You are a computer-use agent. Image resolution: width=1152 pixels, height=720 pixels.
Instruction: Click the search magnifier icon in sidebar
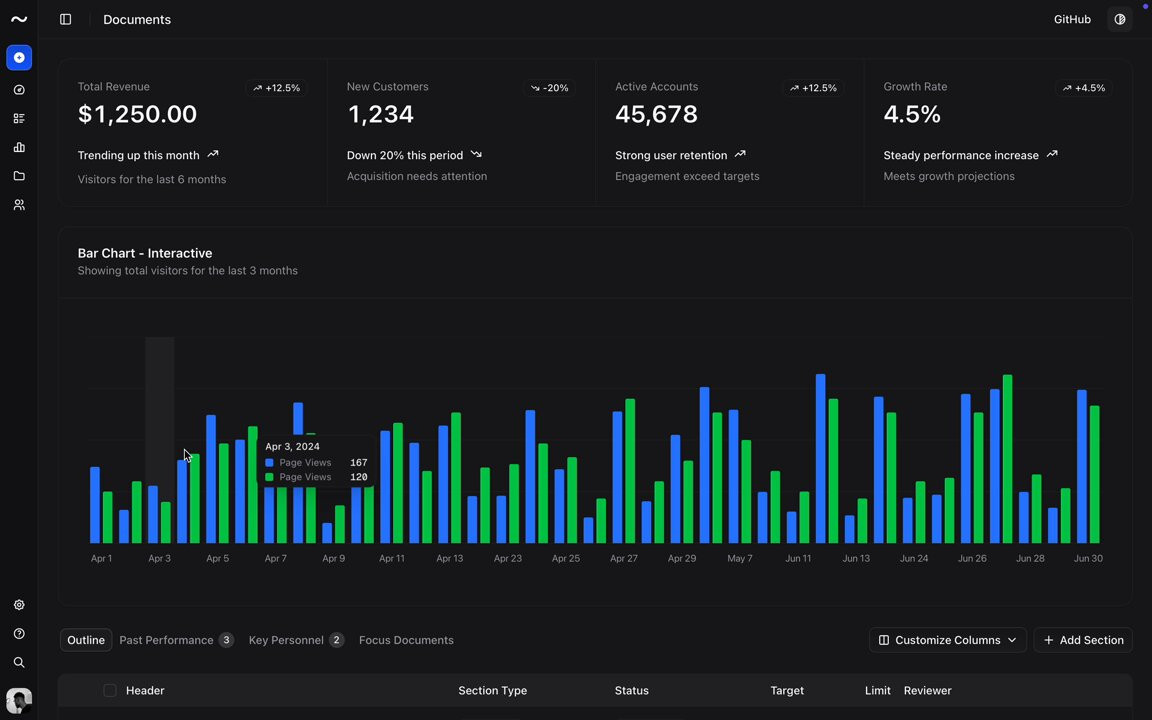(19, 662)
